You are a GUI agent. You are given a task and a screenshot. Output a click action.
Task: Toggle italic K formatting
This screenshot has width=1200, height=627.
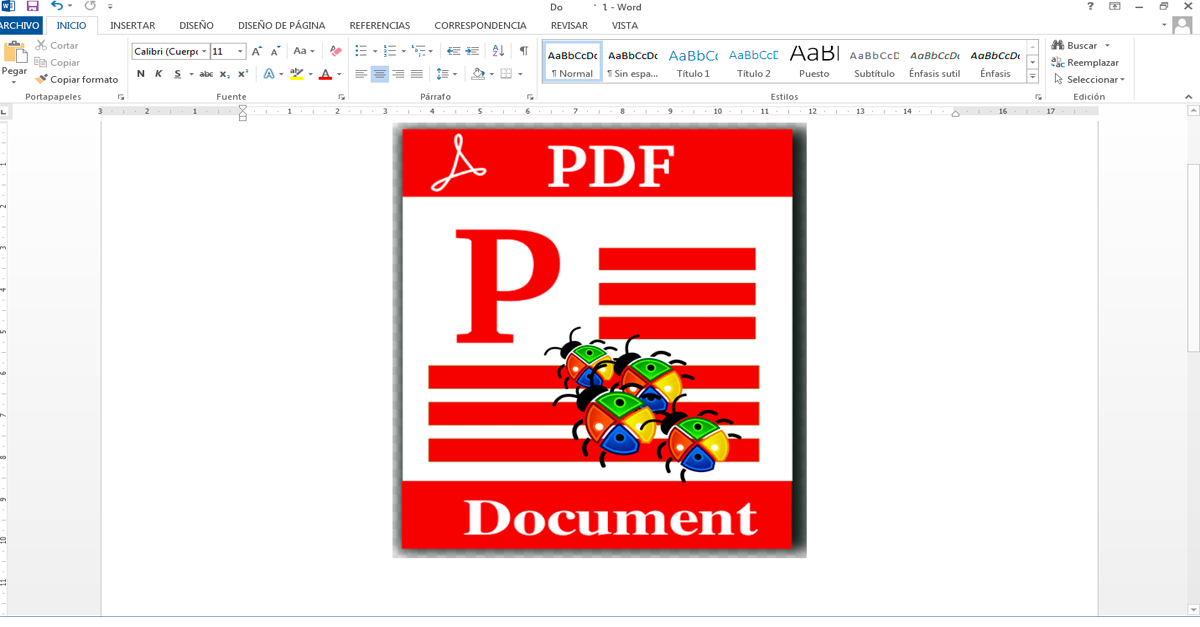[158, 74]
